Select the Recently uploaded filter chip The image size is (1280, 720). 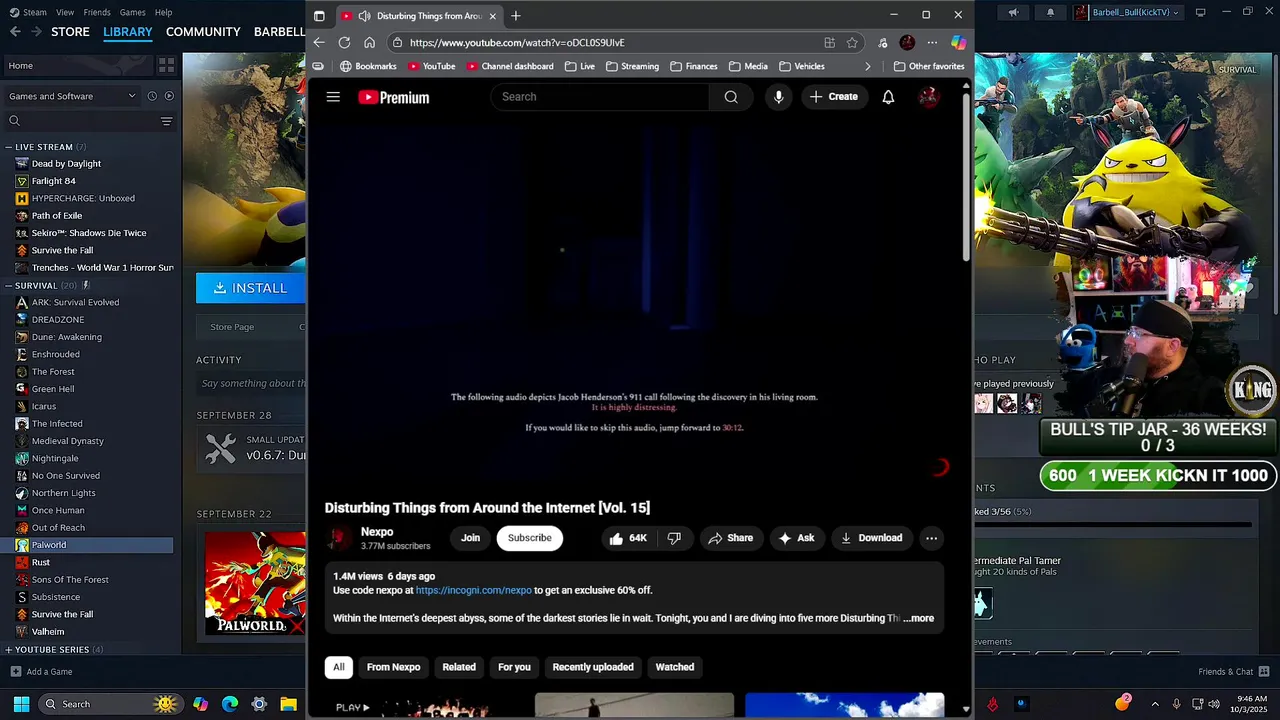pos(593,667)
